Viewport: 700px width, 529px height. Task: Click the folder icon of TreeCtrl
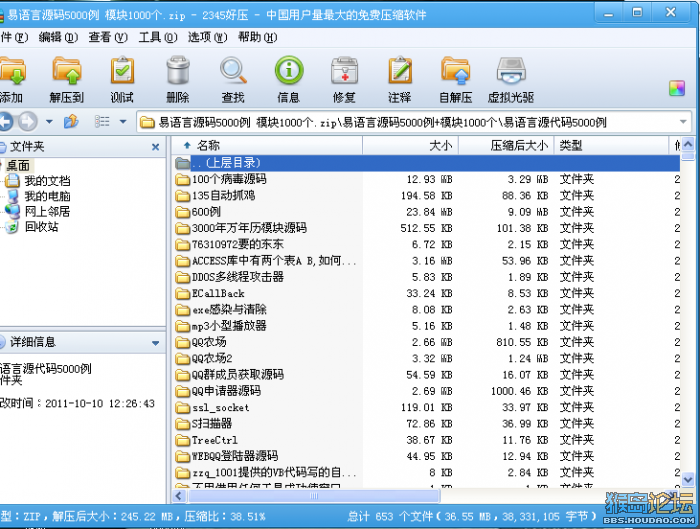183,440
